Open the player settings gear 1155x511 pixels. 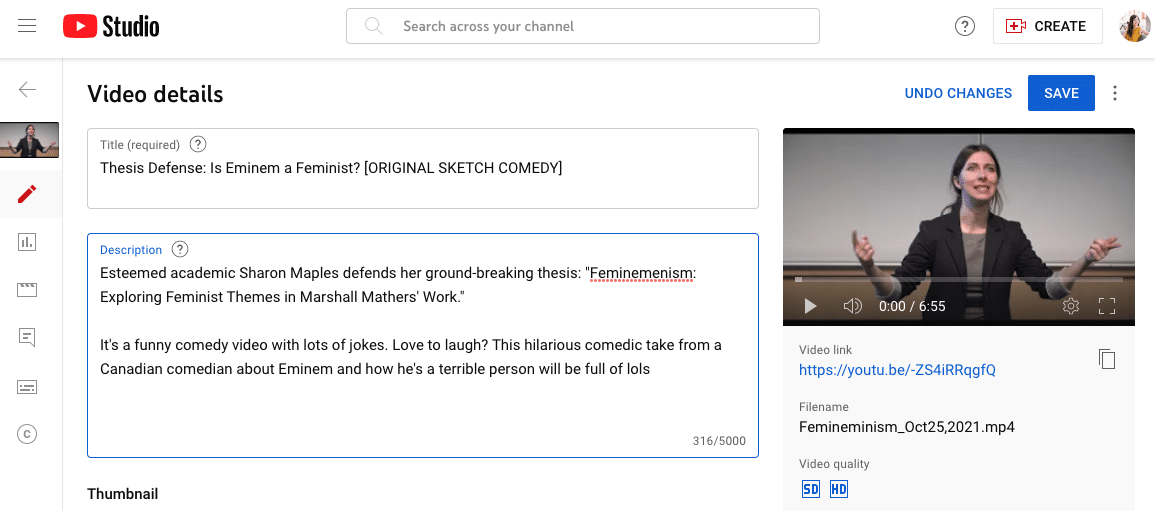pos(1071,306)
